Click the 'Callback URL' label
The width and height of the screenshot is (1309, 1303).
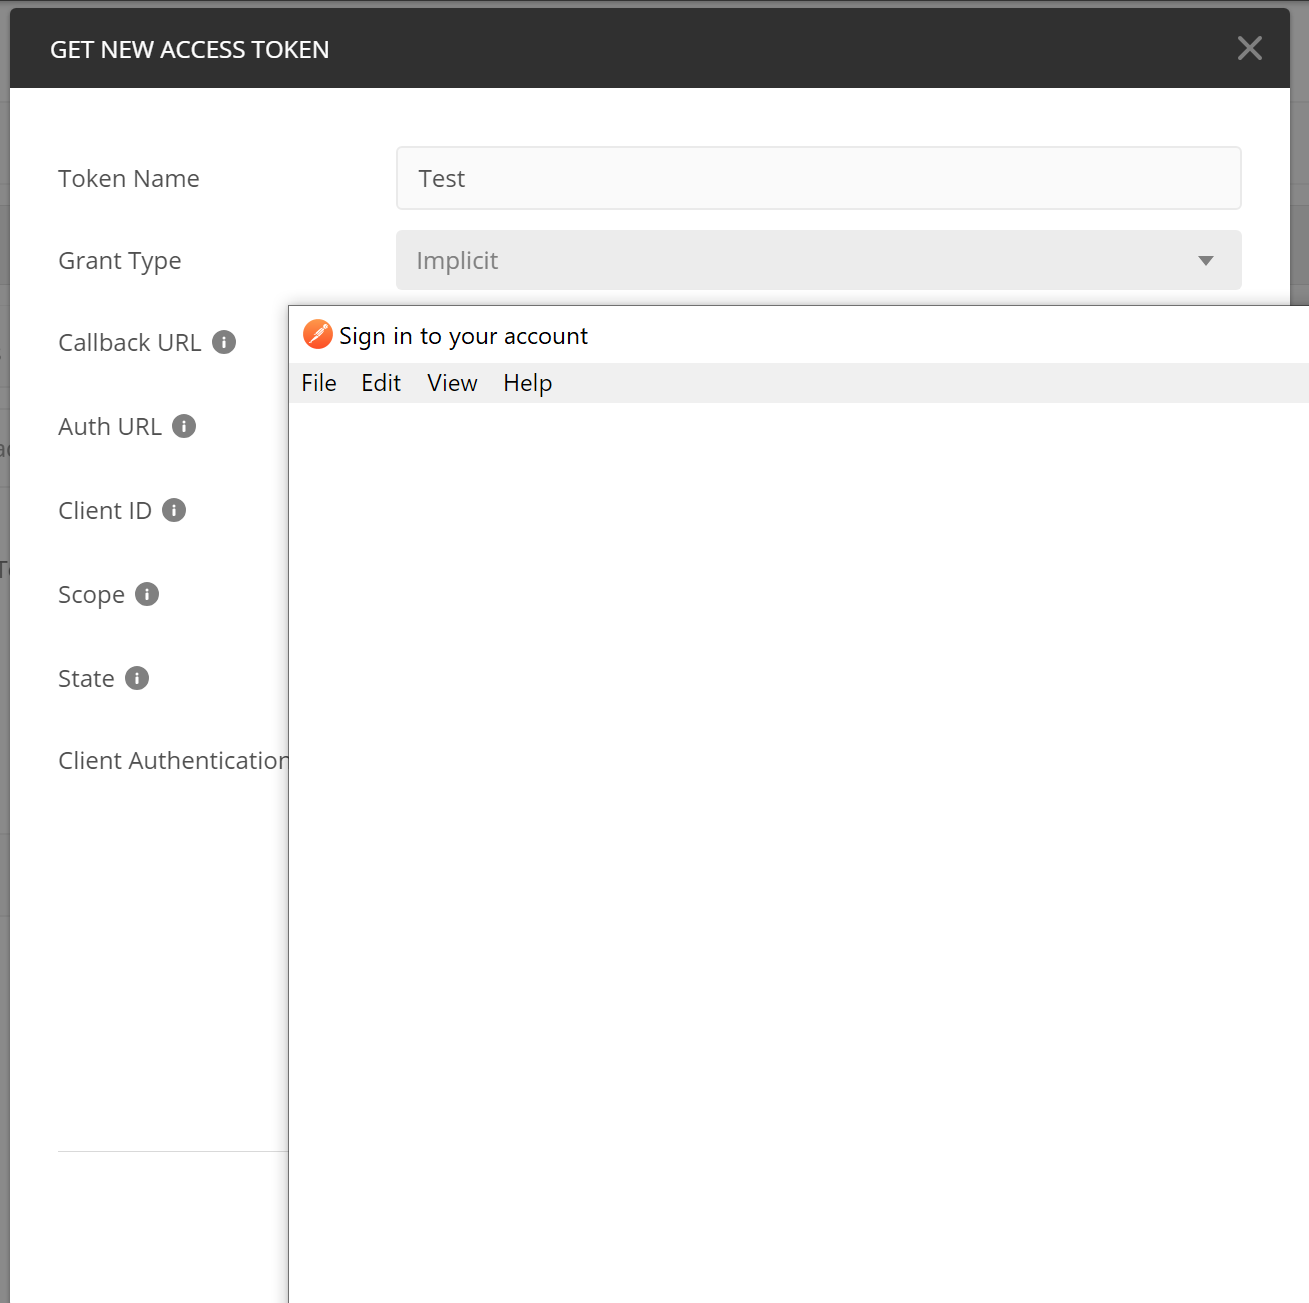tap(130, 343)
